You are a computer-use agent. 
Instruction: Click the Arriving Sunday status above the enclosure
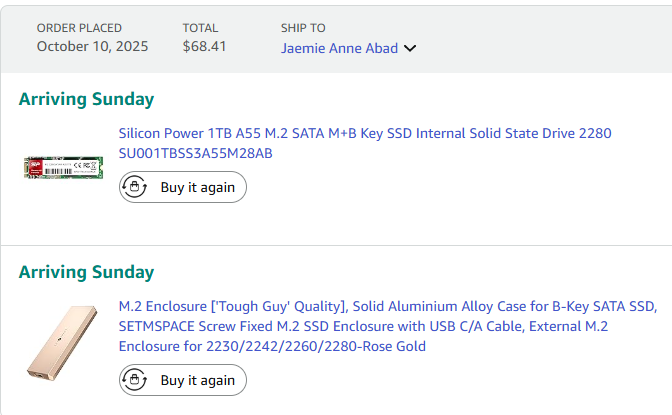point(86,272)
